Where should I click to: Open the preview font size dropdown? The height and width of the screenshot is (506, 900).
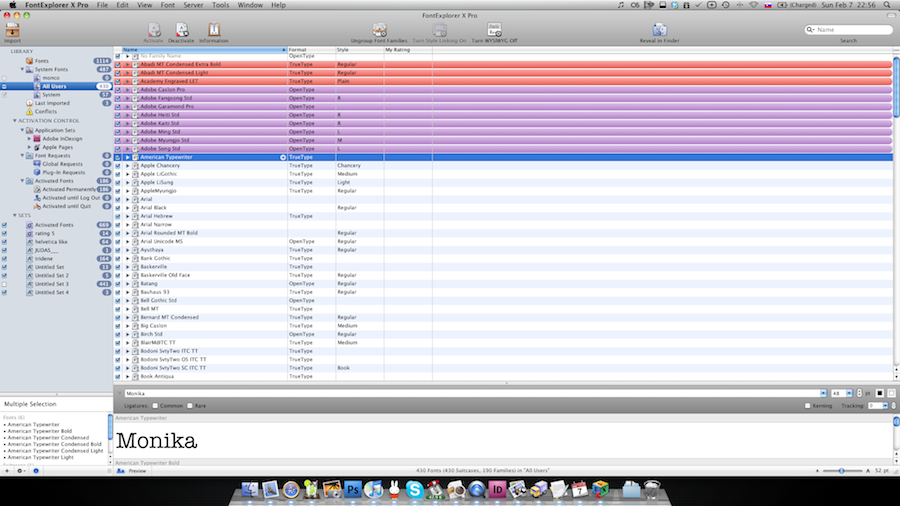(x=849, y=394)
